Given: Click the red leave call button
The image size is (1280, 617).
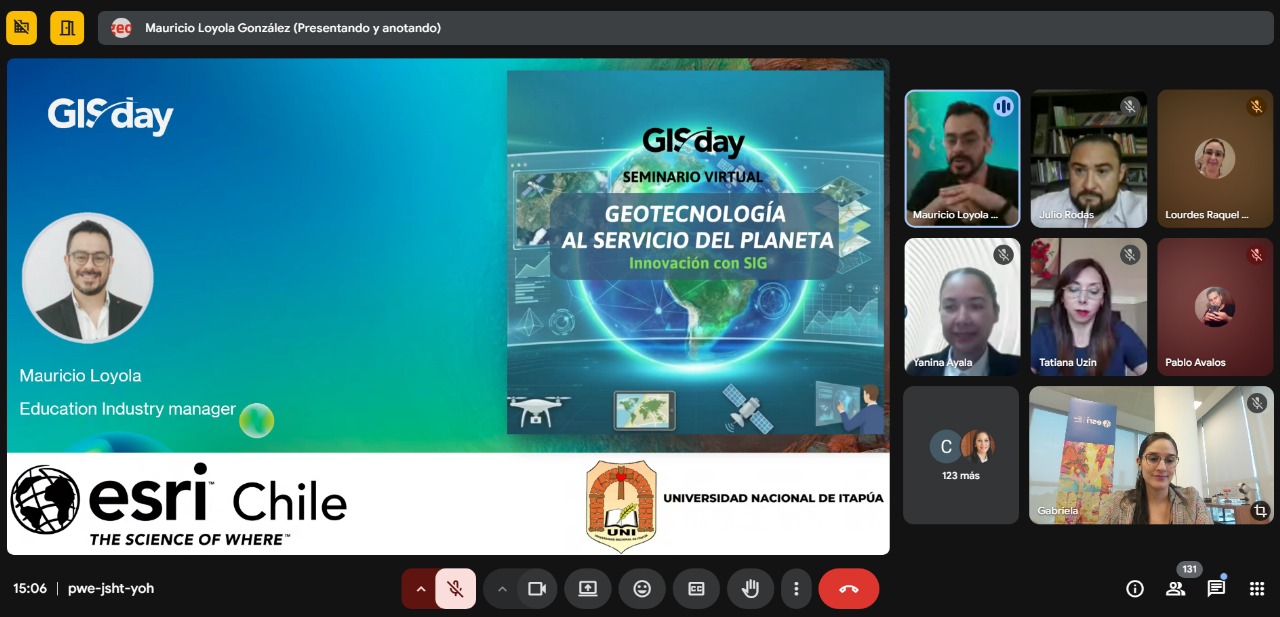Looking at the screenshot, I should [848, 589].
